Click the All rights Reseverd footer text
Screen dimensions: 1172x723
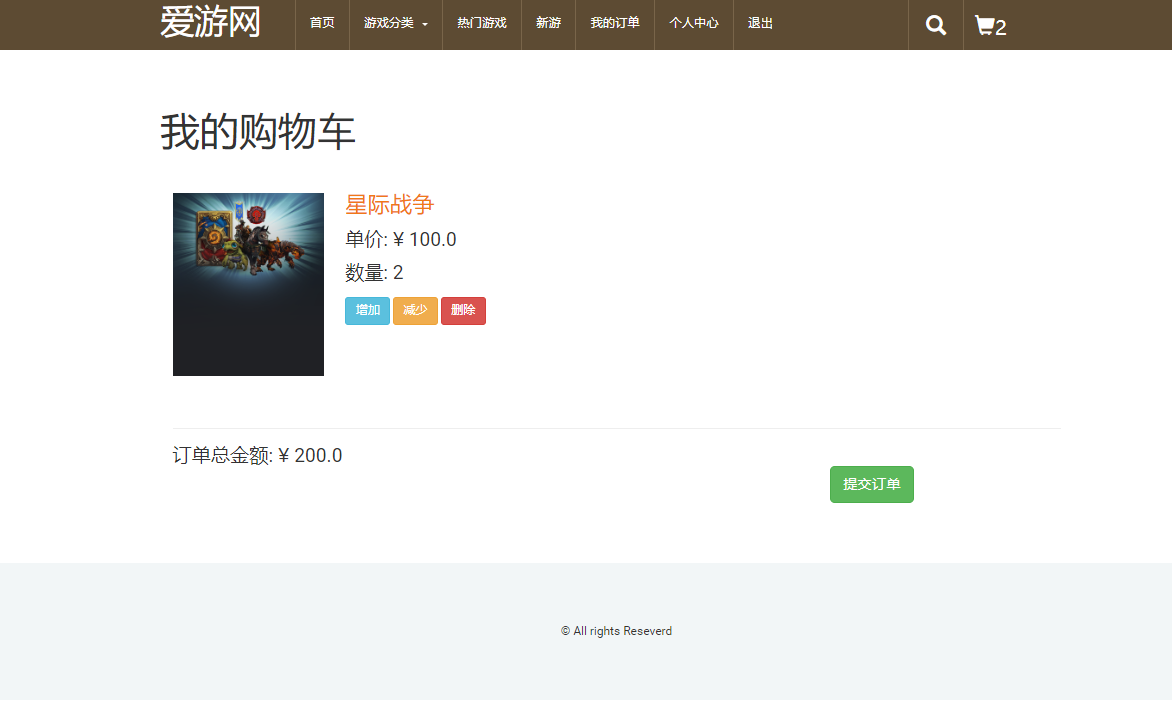(x=616, y=631)
